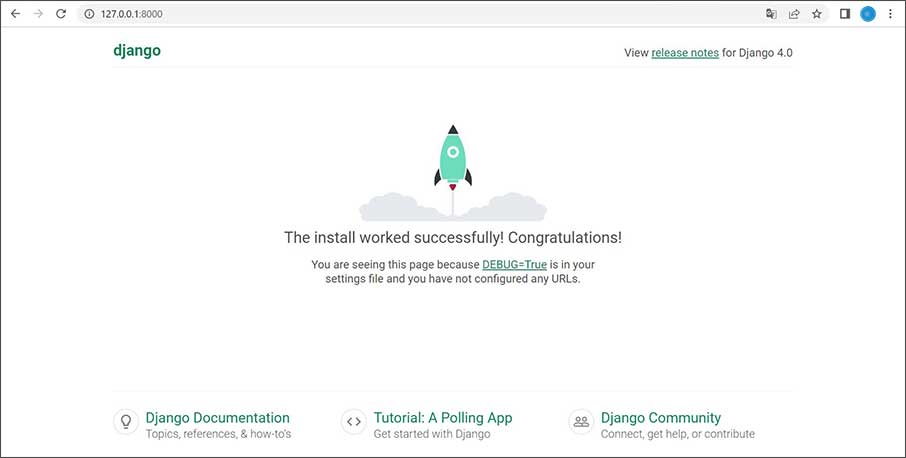906x458 pixels.
Task: Bookmark this page with the star icon
Action: click(x=816, y=14)
